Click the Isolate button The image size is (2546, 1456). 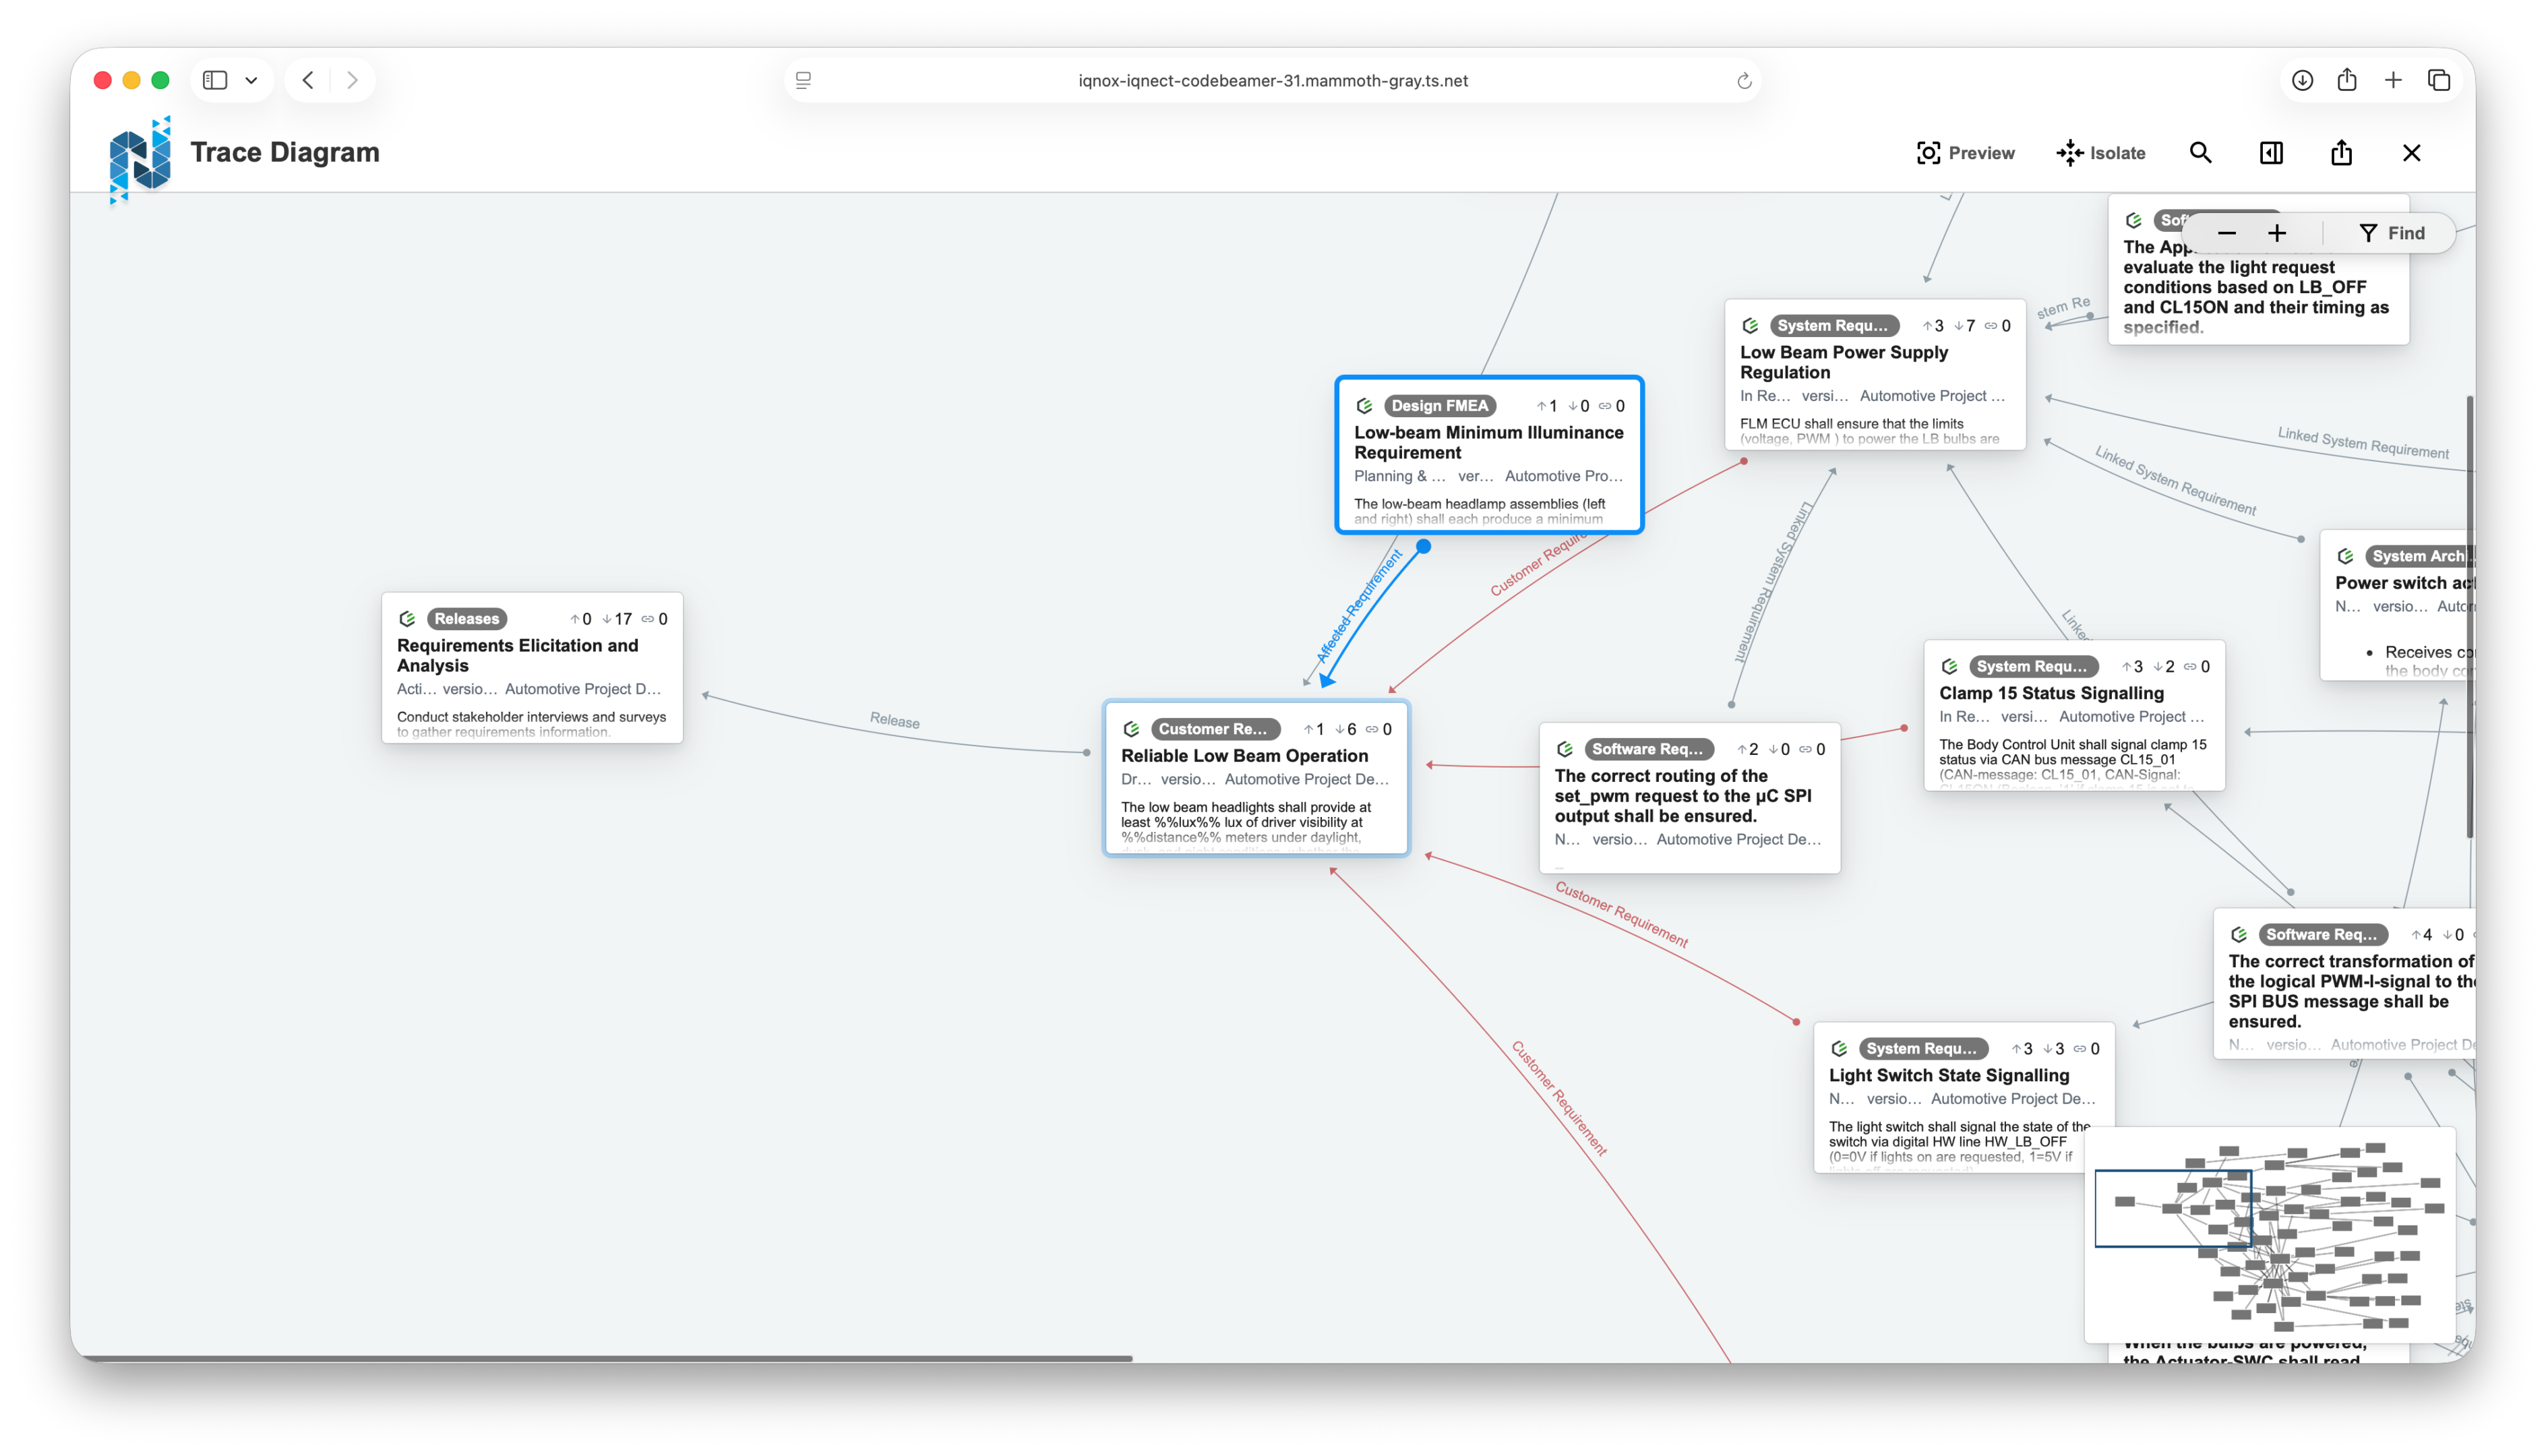click(x=2101, y=153)
